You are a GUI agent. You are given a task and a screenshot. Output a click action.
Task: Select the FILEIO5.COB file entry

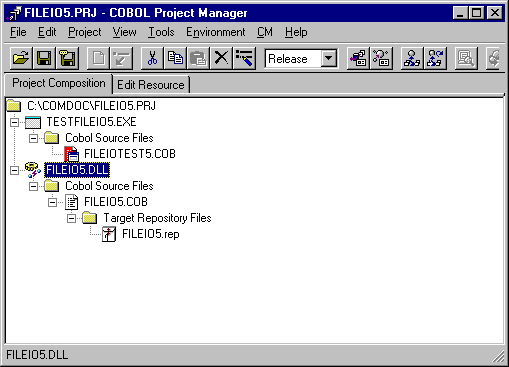pos(116,202)
